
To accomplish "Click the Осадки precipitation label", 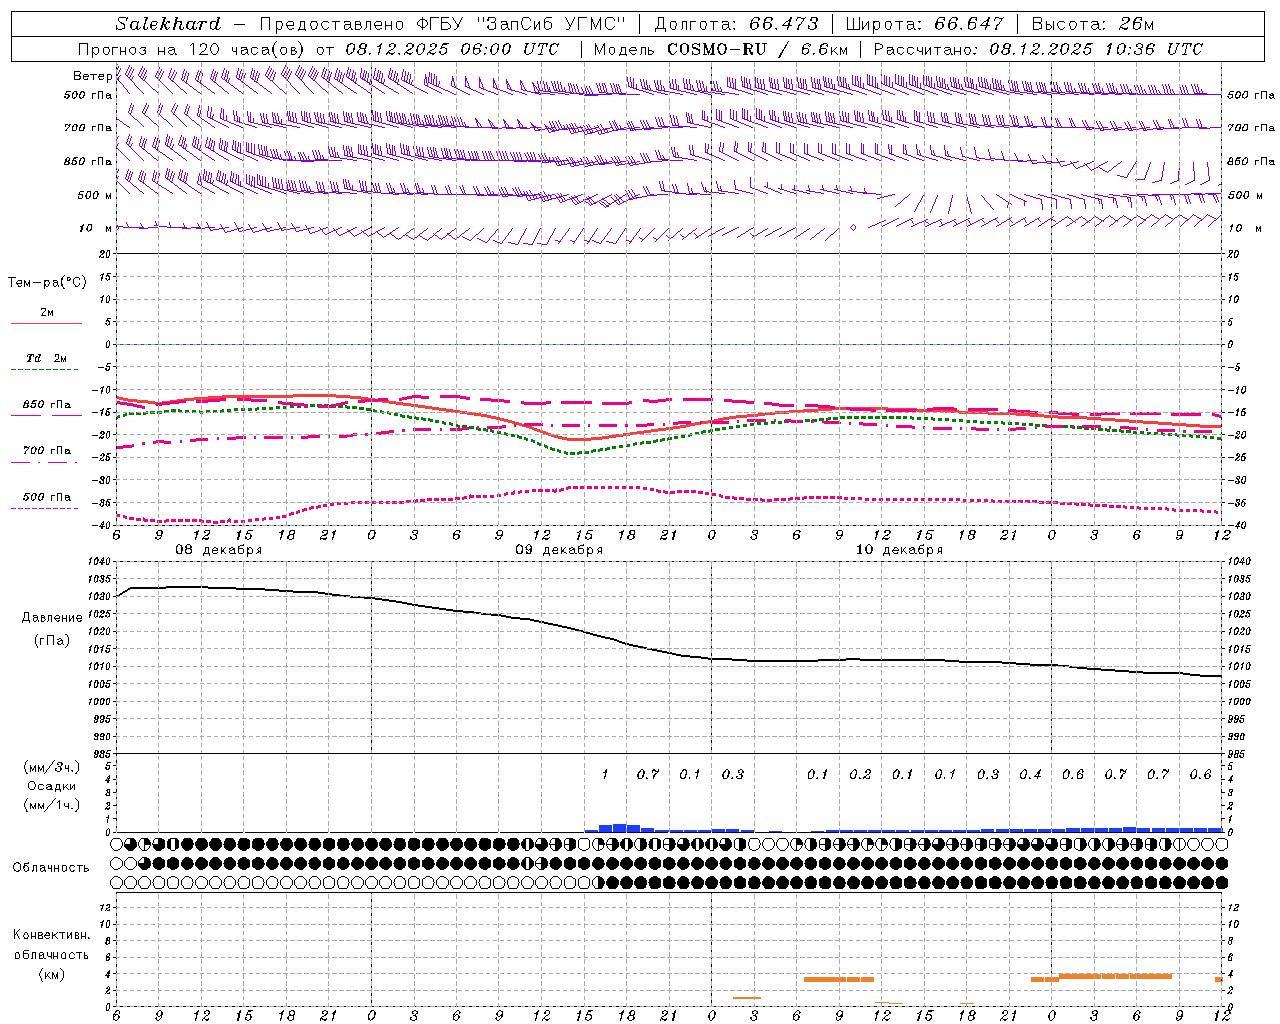I will point(51,786).
